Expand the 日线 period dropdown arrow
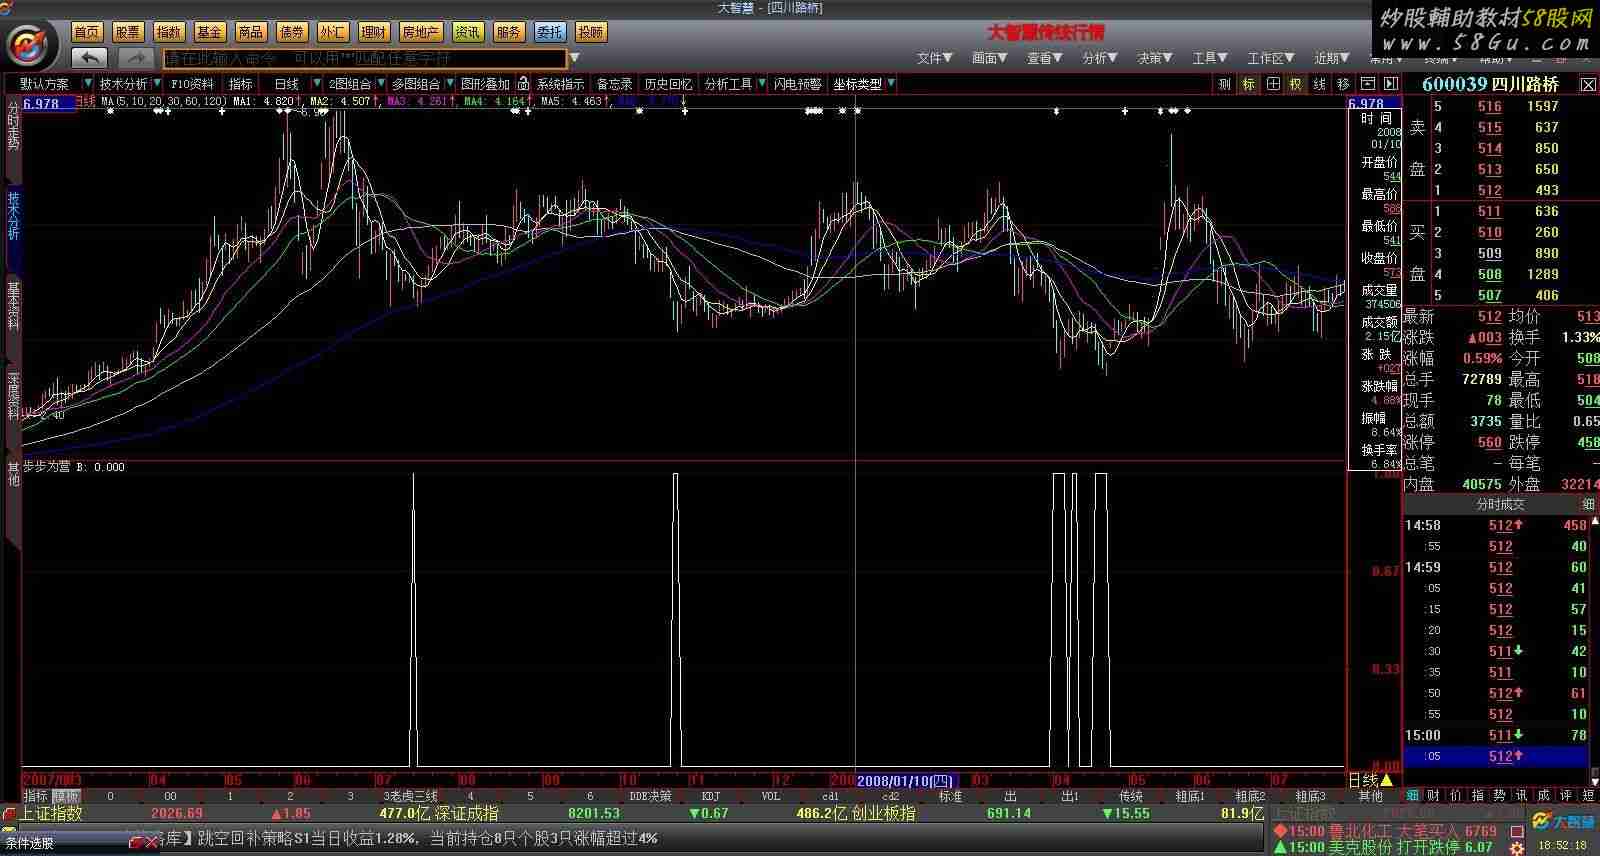Image resolution: width=1600 pixels, height=856 pixels. pyautogui.click(x=318, y=84)
